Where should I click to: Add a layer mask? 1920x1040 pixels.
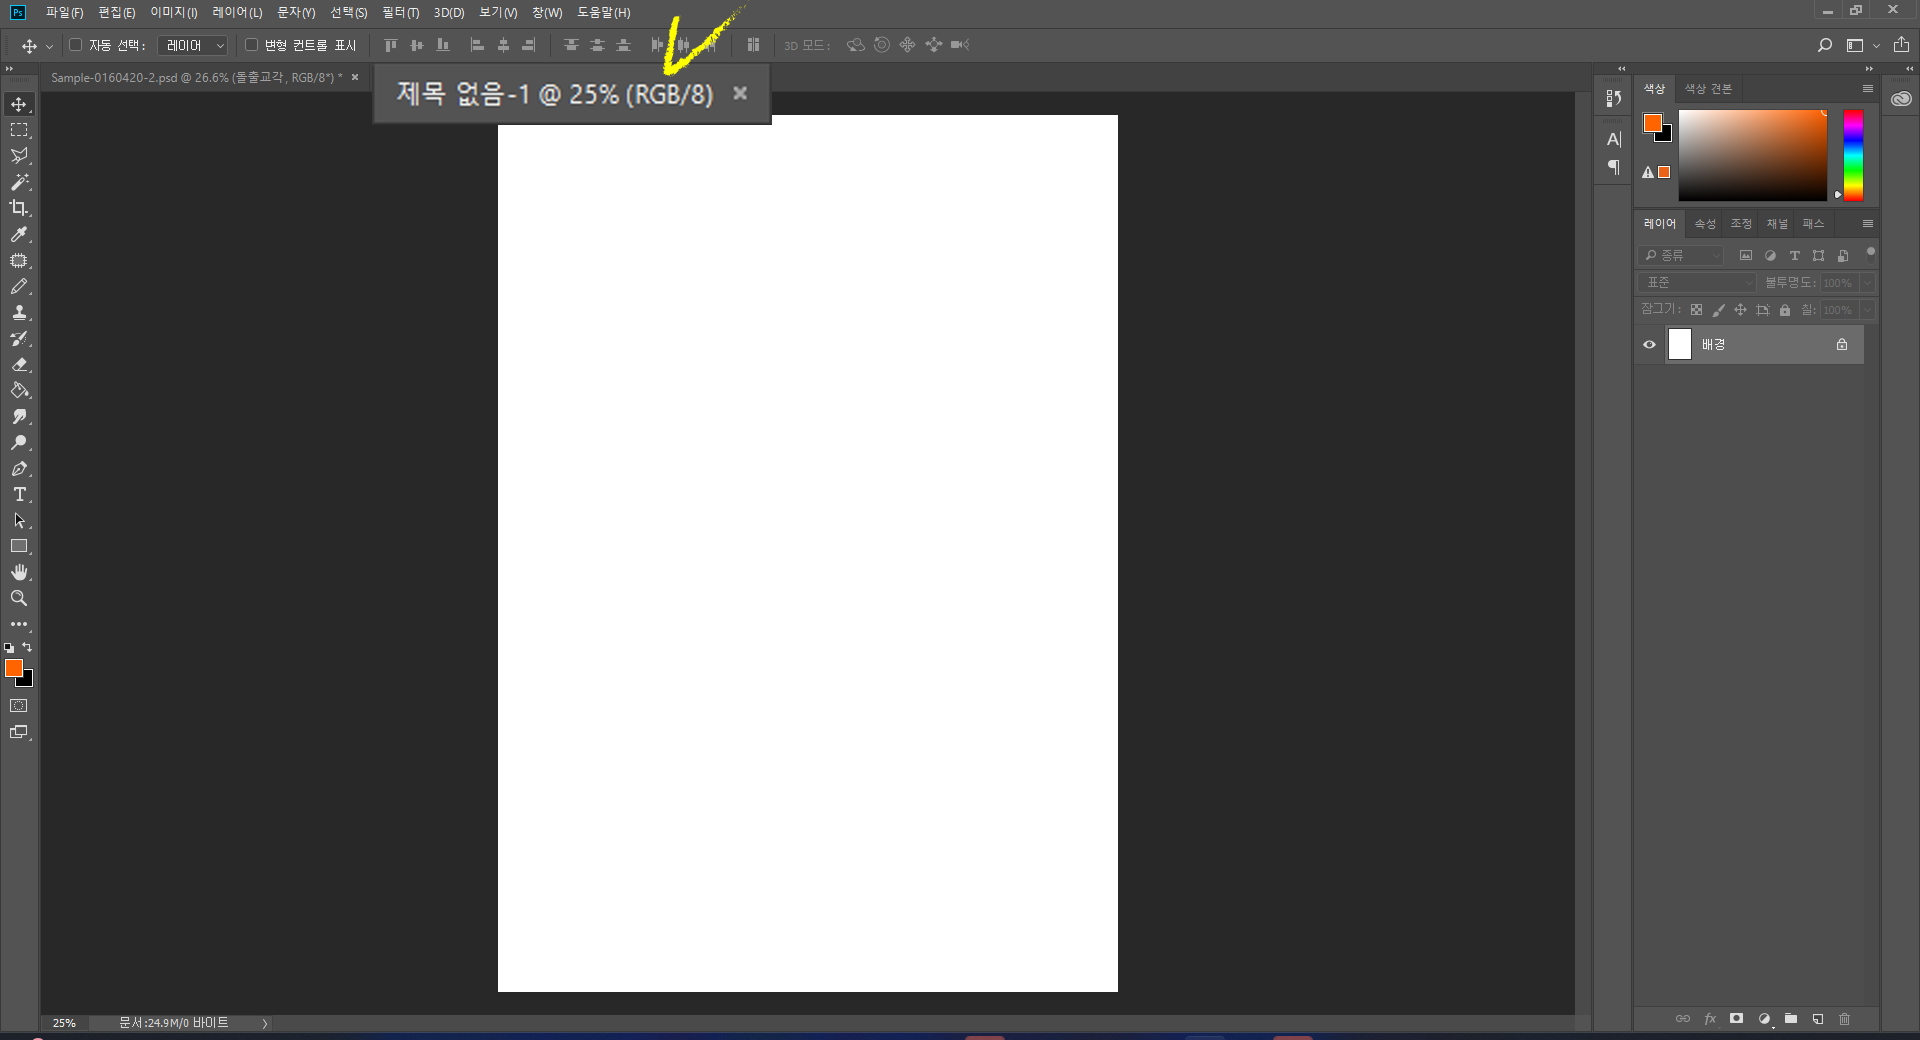1737,1019
